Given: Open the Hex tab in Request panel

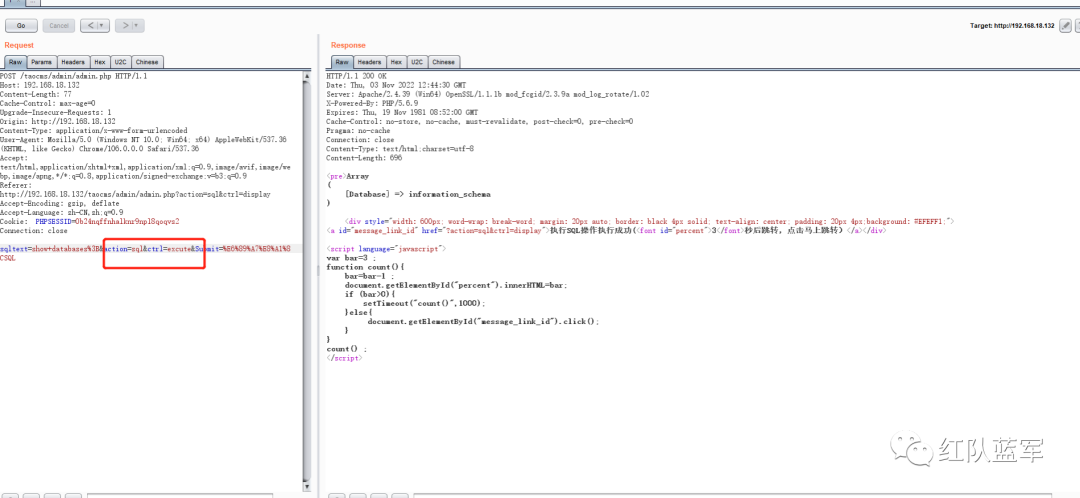Looking at the screenshot, I should pyautogui.click(x=100, y=62).
